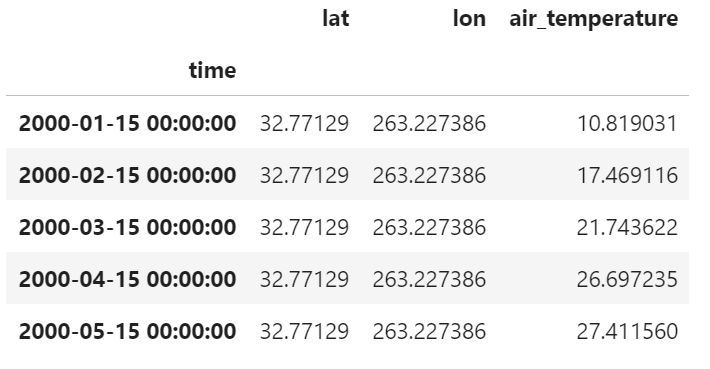Click the time index label
The image size is (710, 369).
click(x=212, y=71)
